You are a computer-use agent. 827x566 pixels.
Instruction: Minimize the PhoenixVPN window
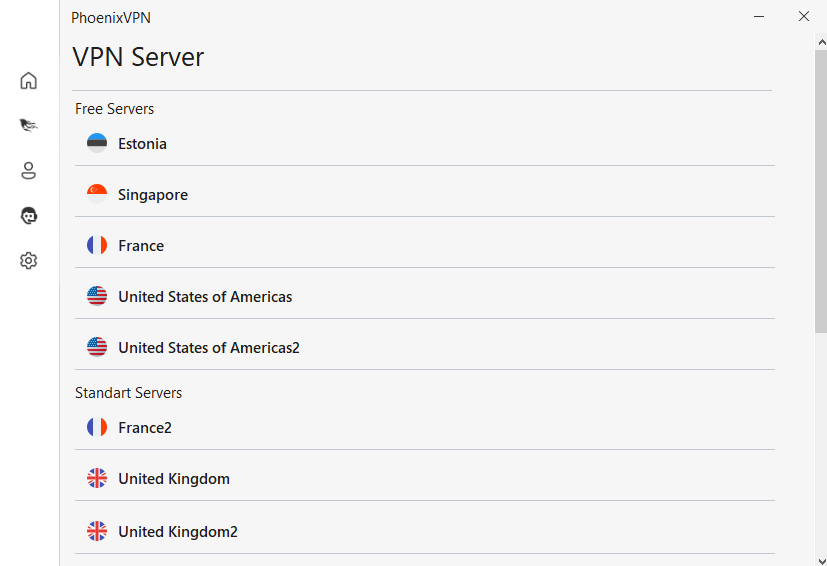(759, 17)
